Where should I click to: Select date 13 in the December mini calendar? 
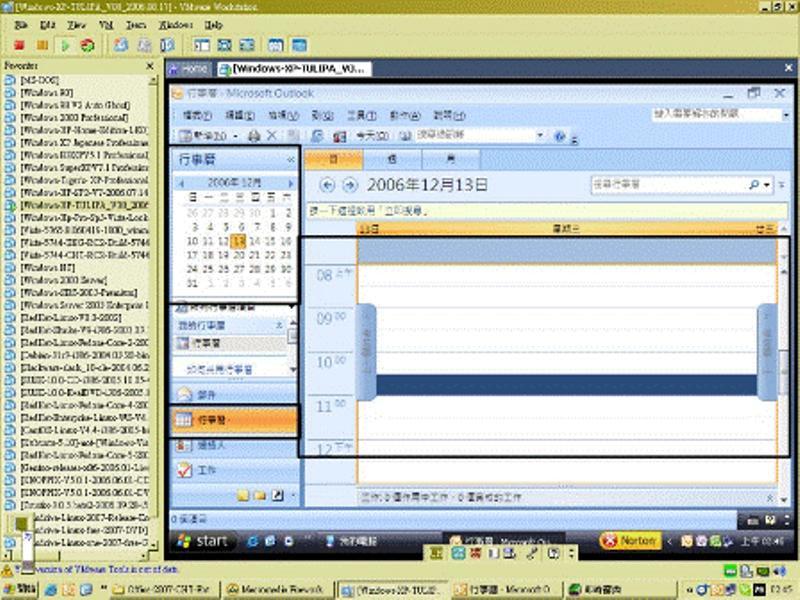(x=239, y=241)
